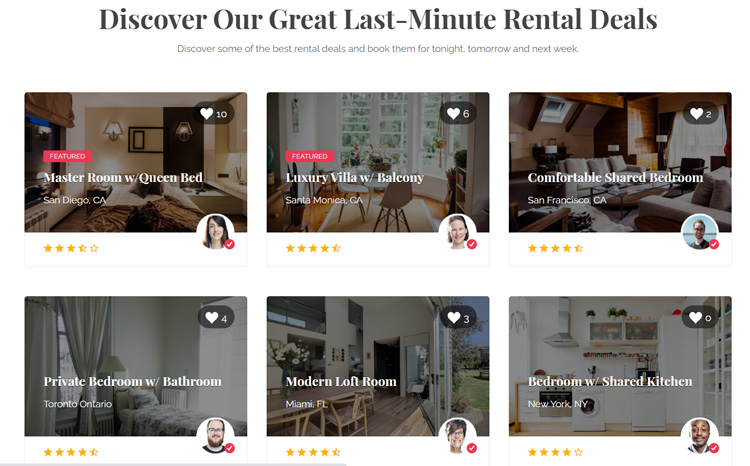
Task: Favorite Bedroom w/ Shared Kitchen heart icon
Action: click(x=695, y=317)
